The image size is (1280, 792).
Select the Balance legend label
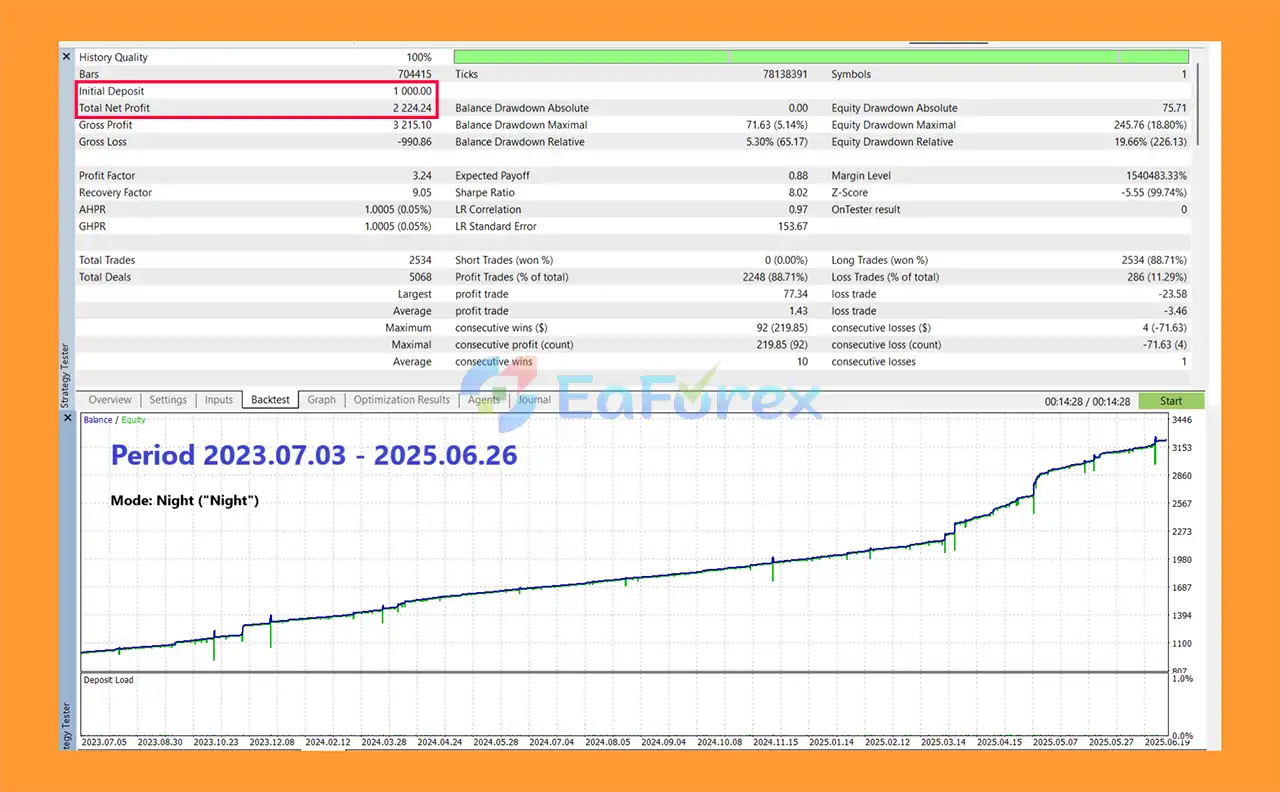pyautogui.click(x=98, y=420)
